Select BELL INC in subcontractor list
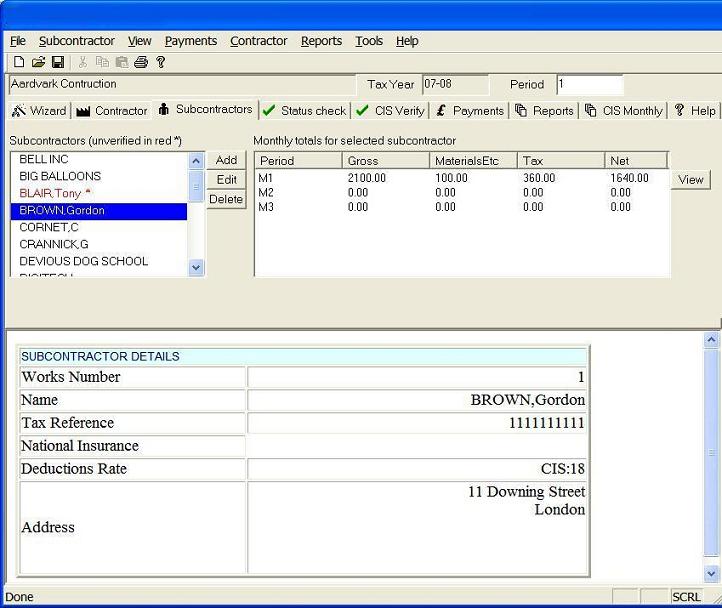This screenshot has width=722, height=608. [x=99, y=159]
